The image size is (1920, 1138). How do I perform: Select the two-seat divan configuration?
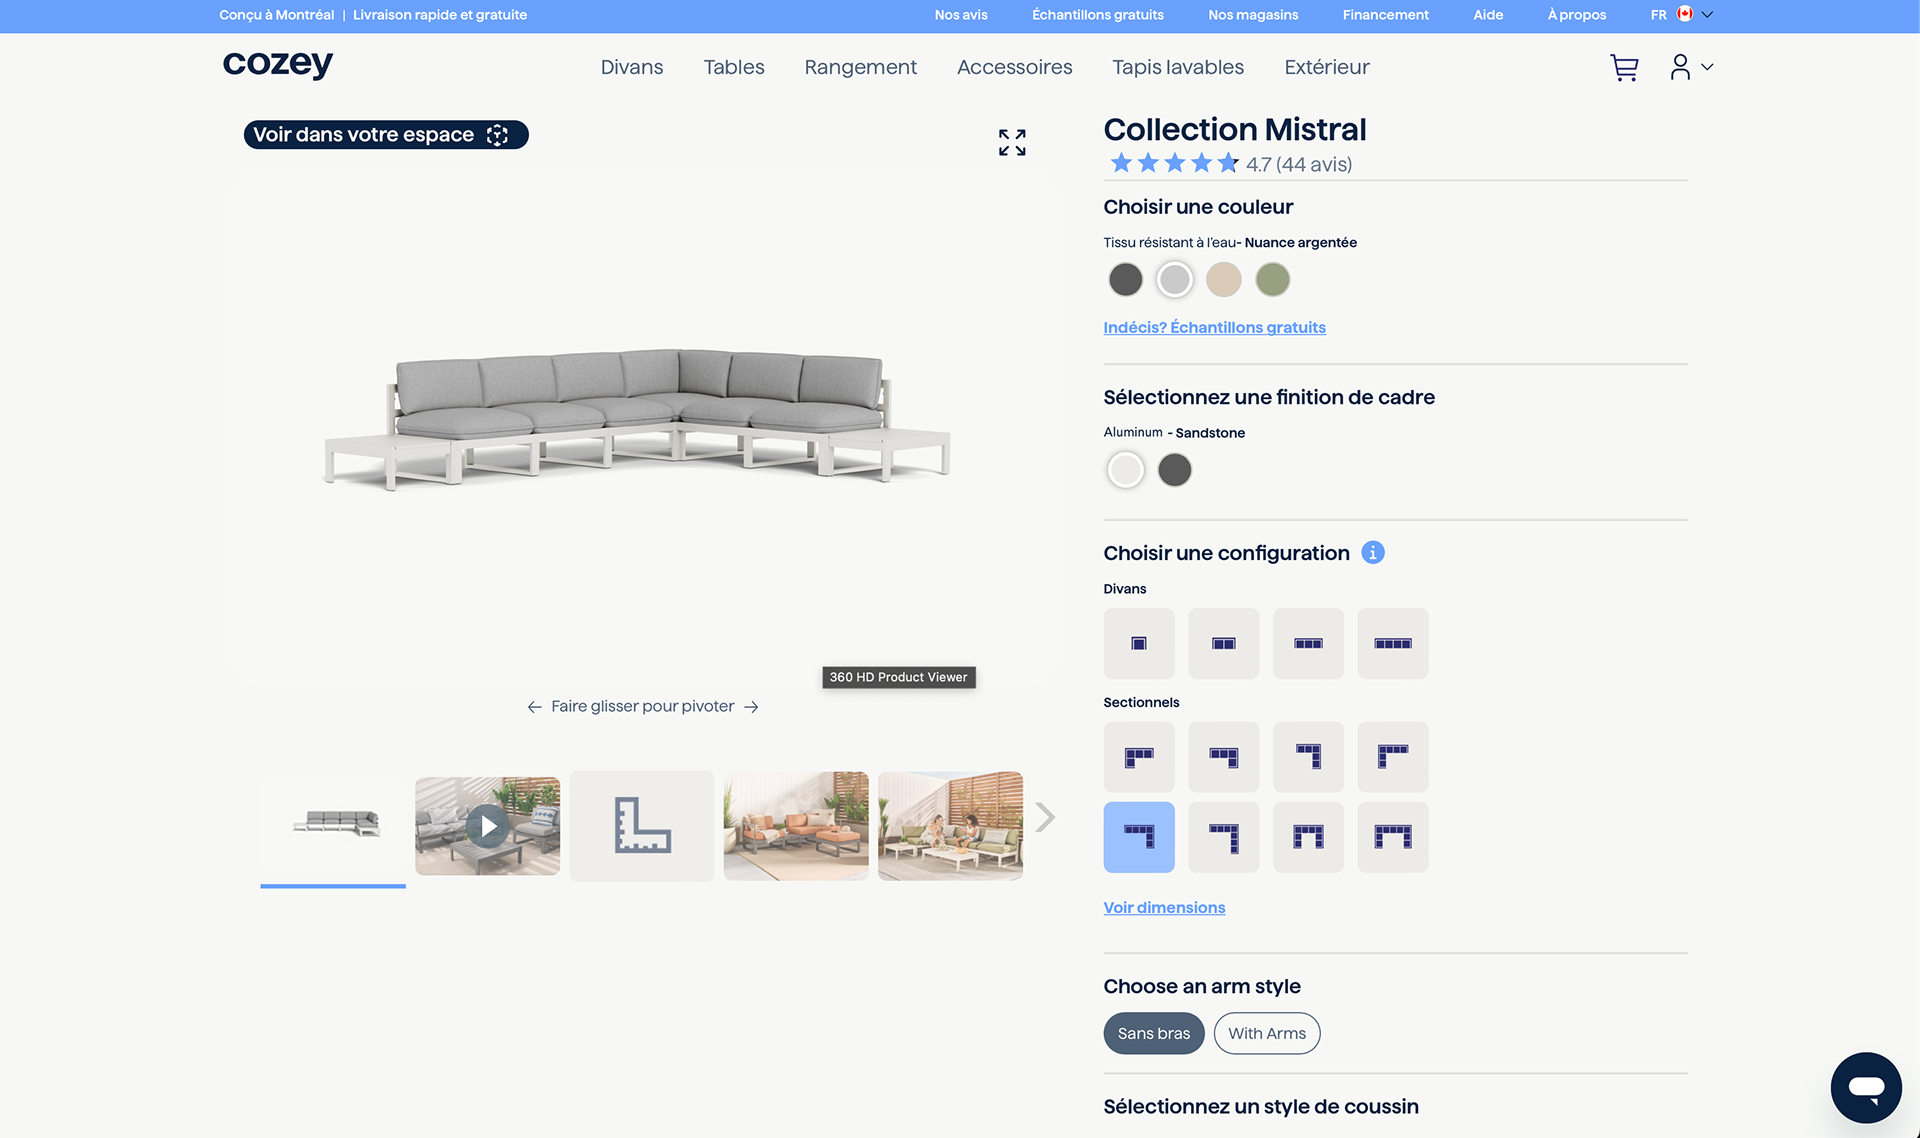pyautogui.click(x=1224, y=643)
